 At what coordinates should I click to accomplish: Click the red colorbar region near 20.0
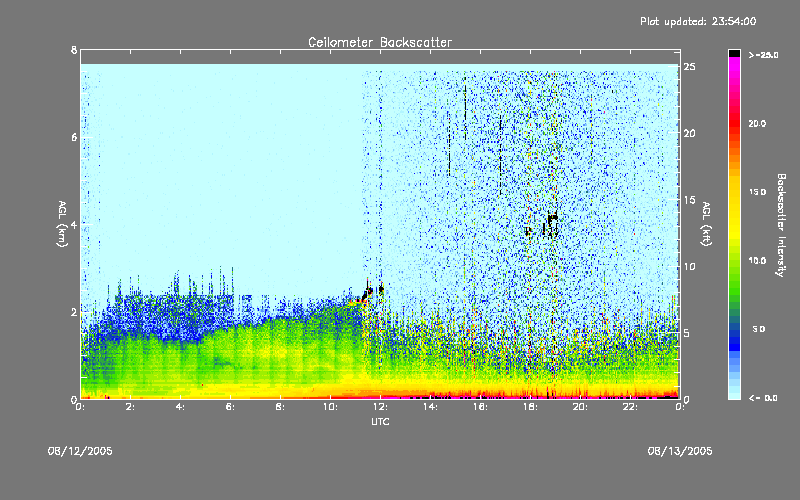pyautogui.click(x=734, y=124)
